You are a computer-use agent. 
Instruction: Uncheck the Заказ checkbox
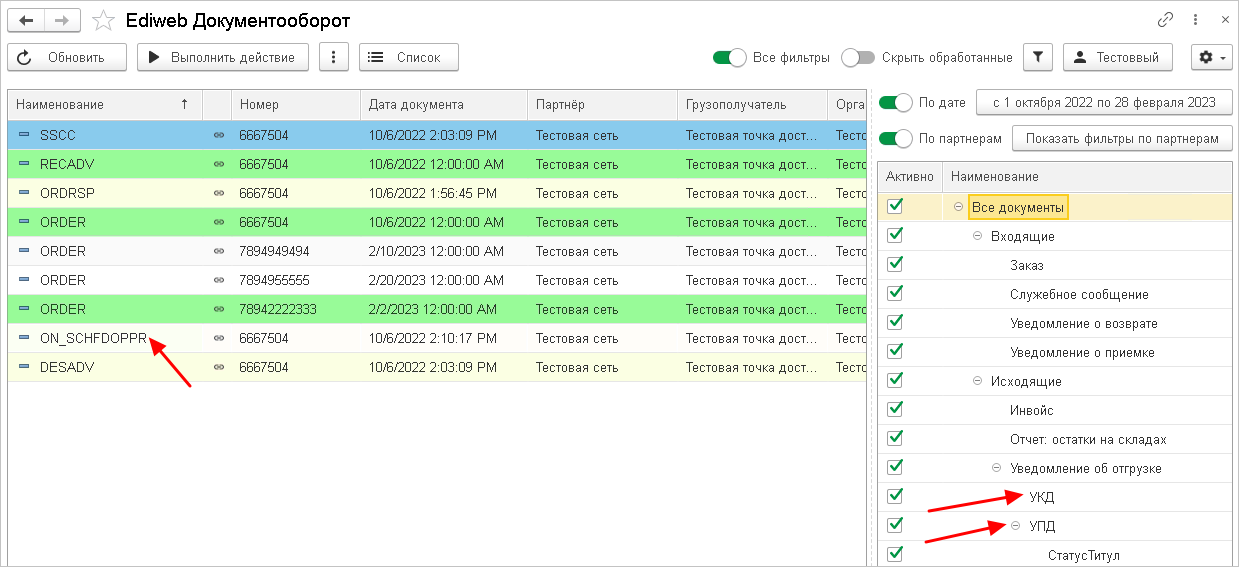point(895,265)
